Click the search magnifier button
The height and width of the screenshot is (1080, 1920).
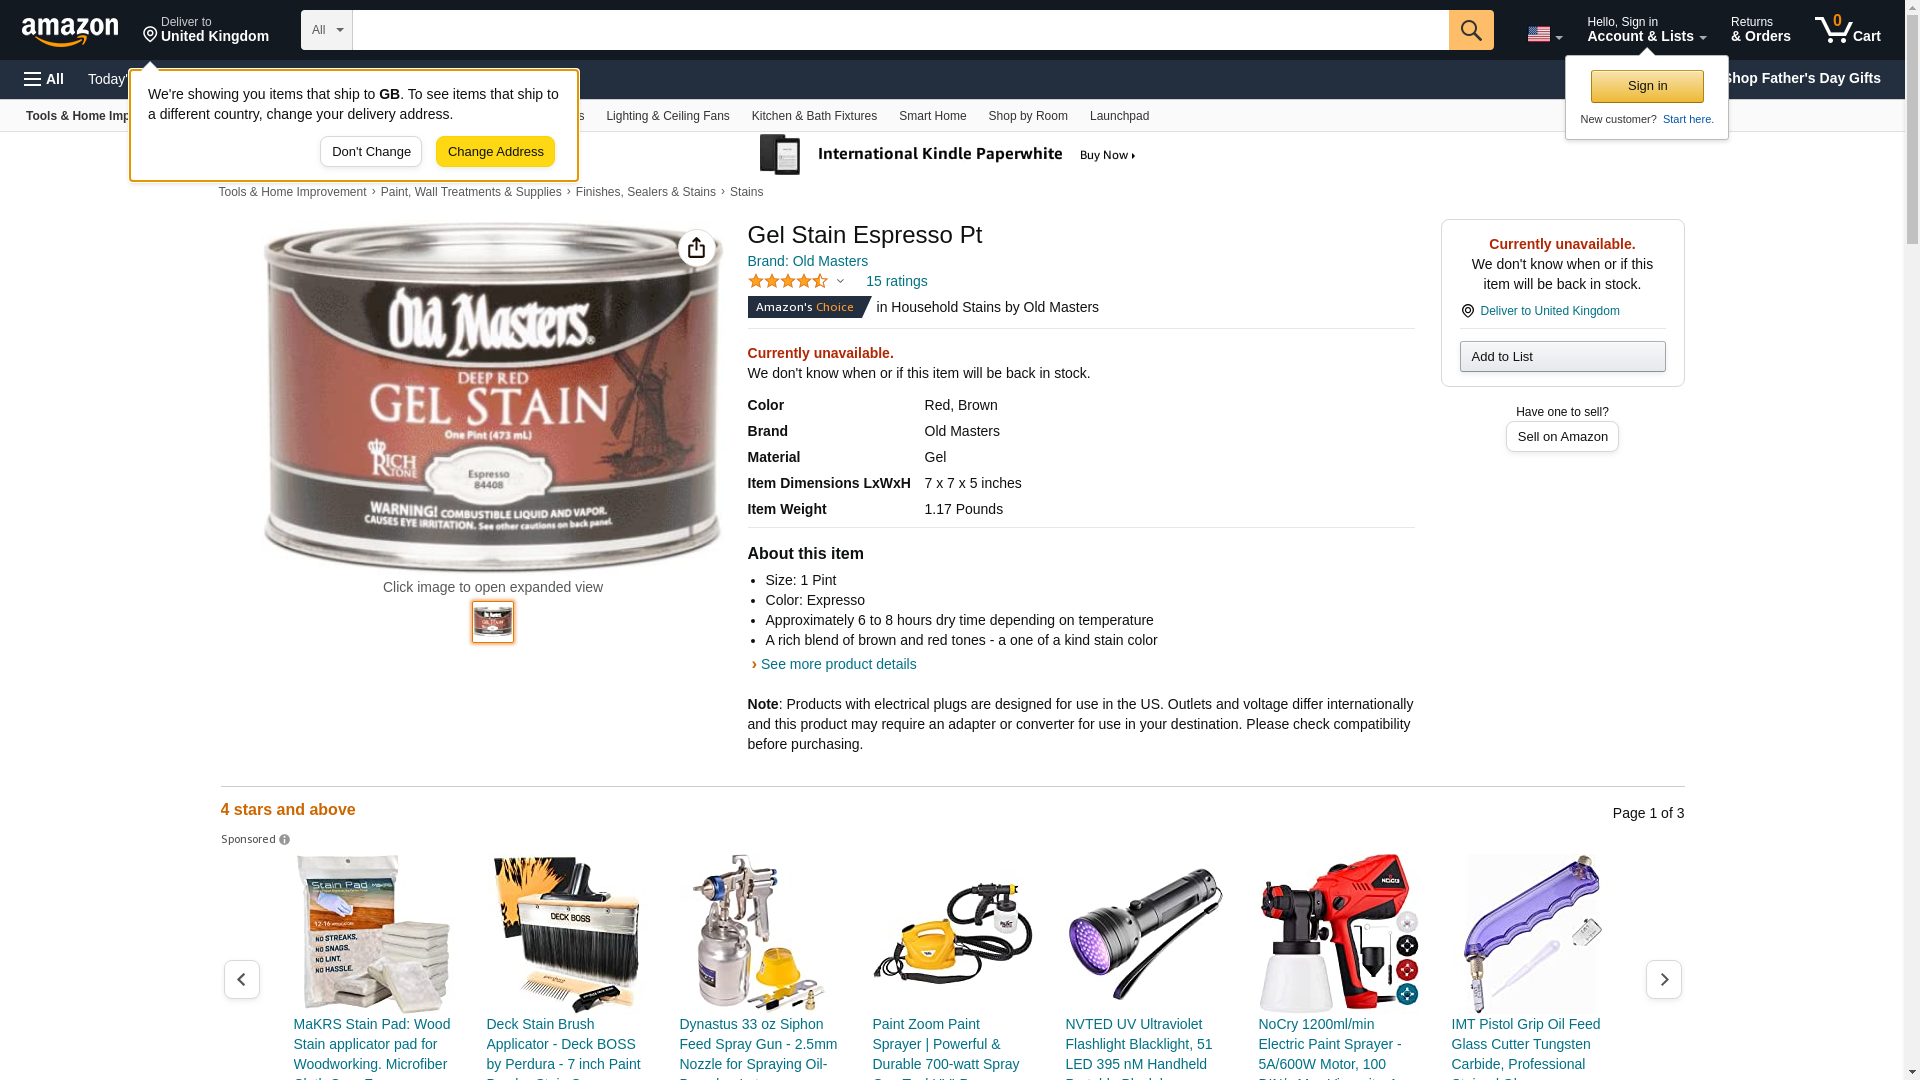coord(1471,30)
